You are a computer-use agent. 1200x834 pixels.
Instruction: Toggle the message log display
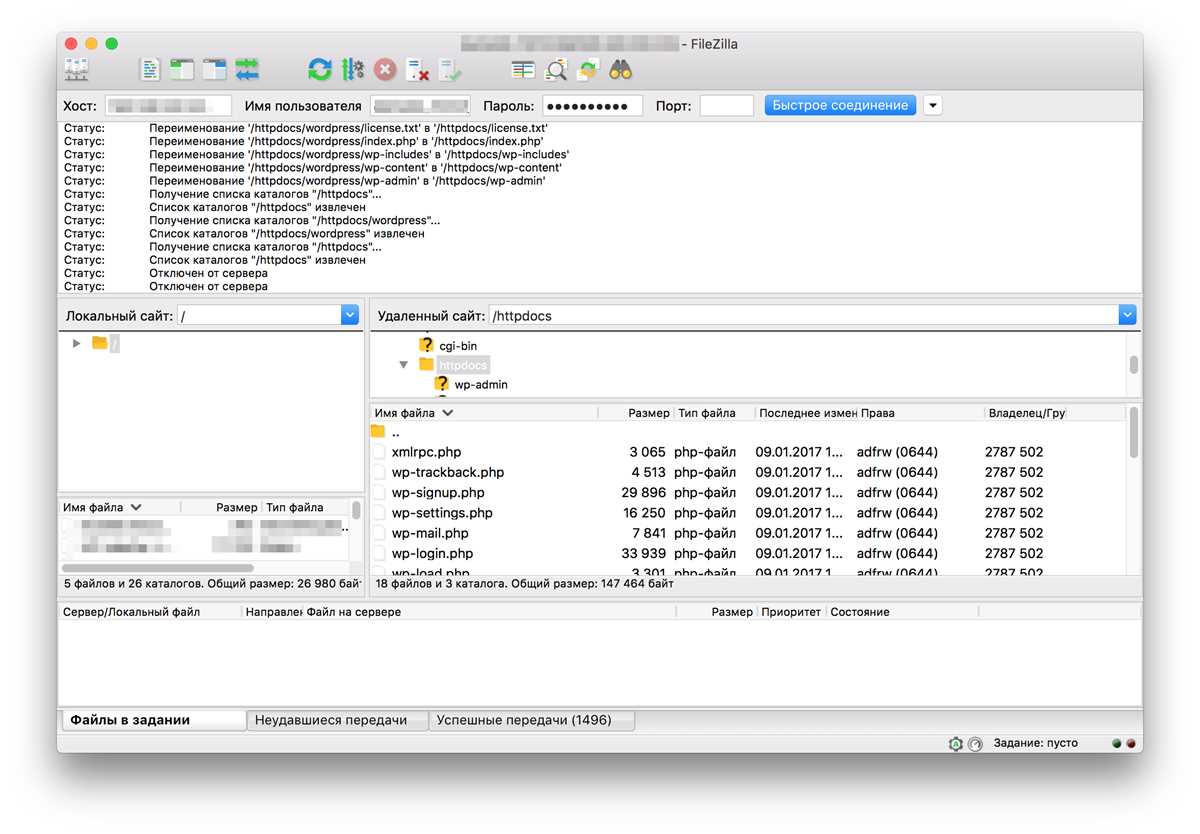tap(149, 70)
